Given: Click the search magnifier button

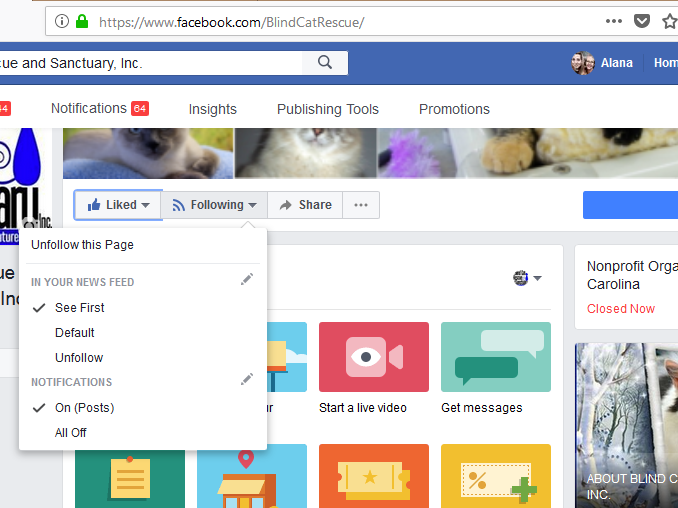Looking at the screenshot, I should pyautogui.click(x=325, y=63).
